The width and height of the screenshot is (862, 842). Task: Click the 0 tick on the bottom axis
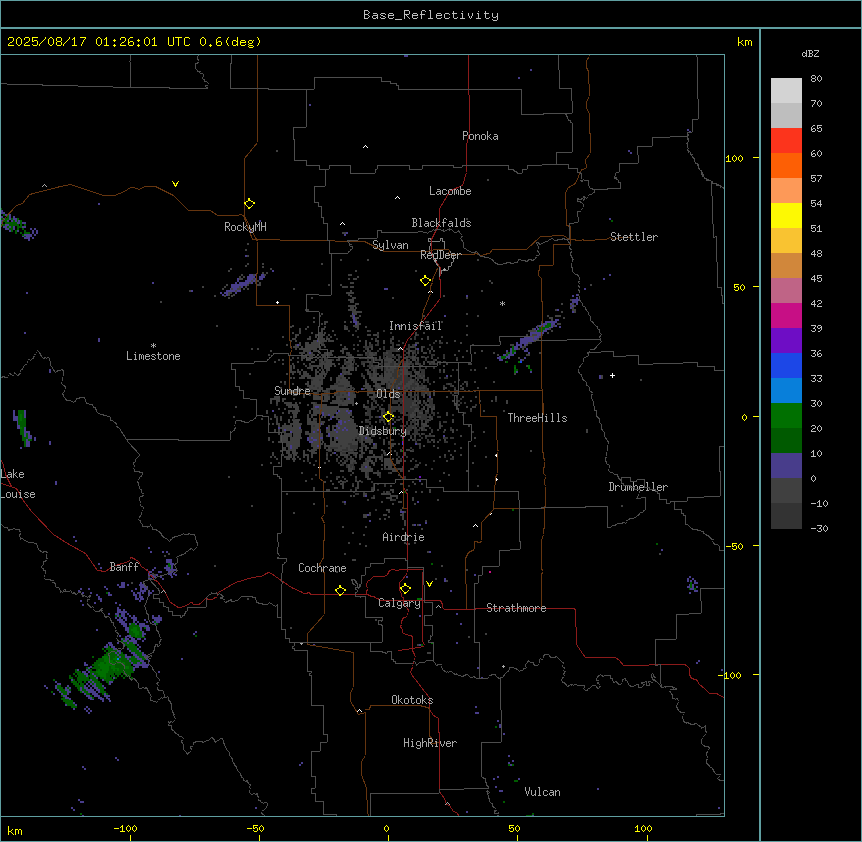click(x=386, y=828)
